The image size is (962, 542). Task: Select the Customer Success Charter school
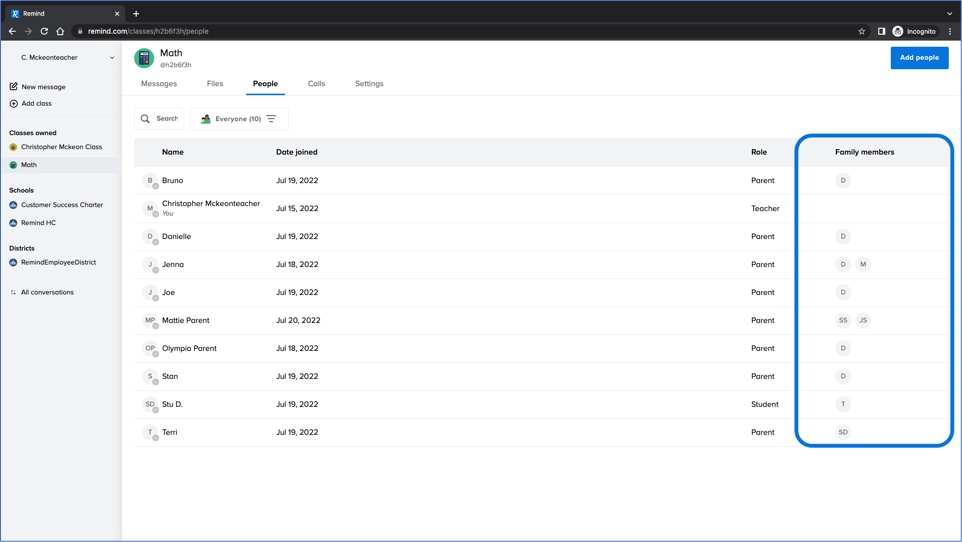tap(62, 205)
